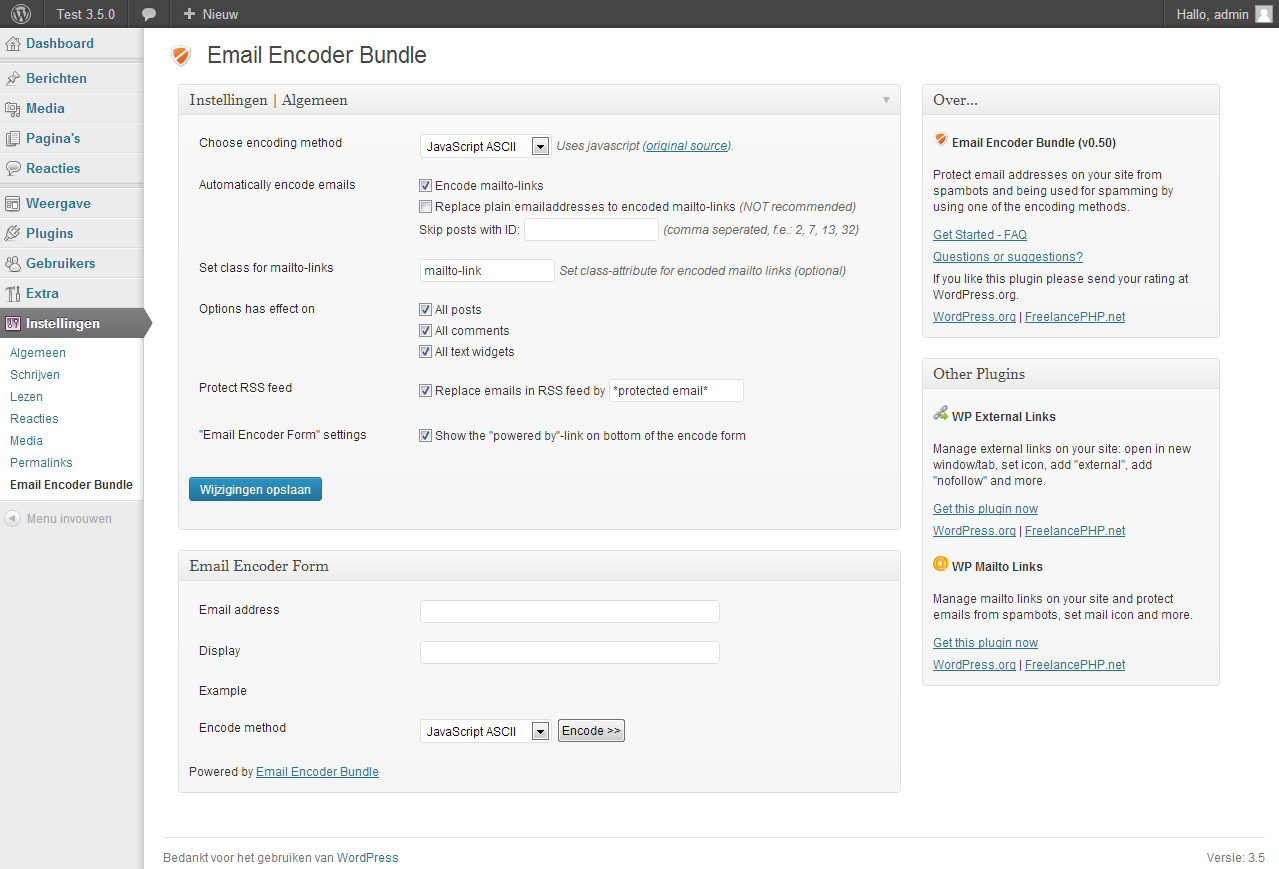Open WordPress.org link in Over panel
The width and height of the screenshot is (1279, 869).
click(x=974, y=317)
